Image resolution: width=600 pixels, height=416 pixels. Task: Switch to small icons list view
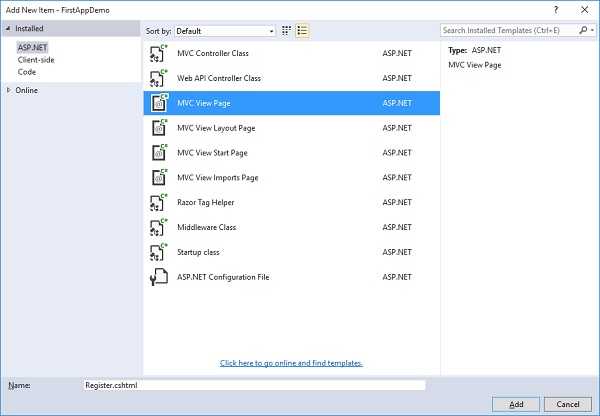[x=302, y=31]
